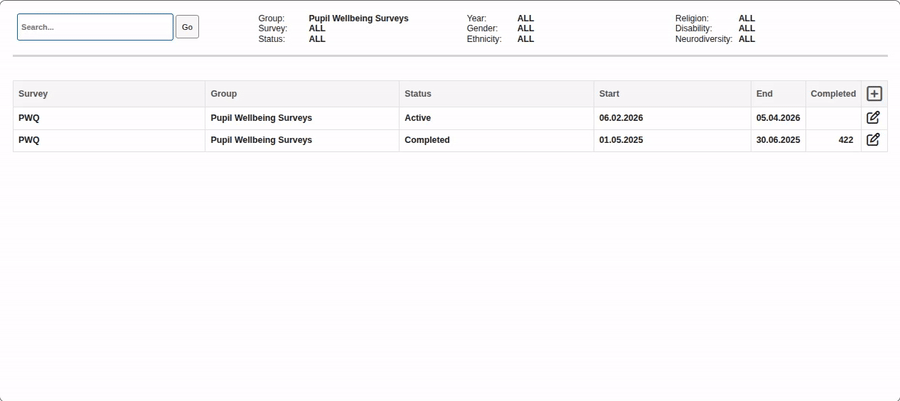Edit the Completed PWQ survey row
This screenshot has height=401, width=900.
pos(873,140)
